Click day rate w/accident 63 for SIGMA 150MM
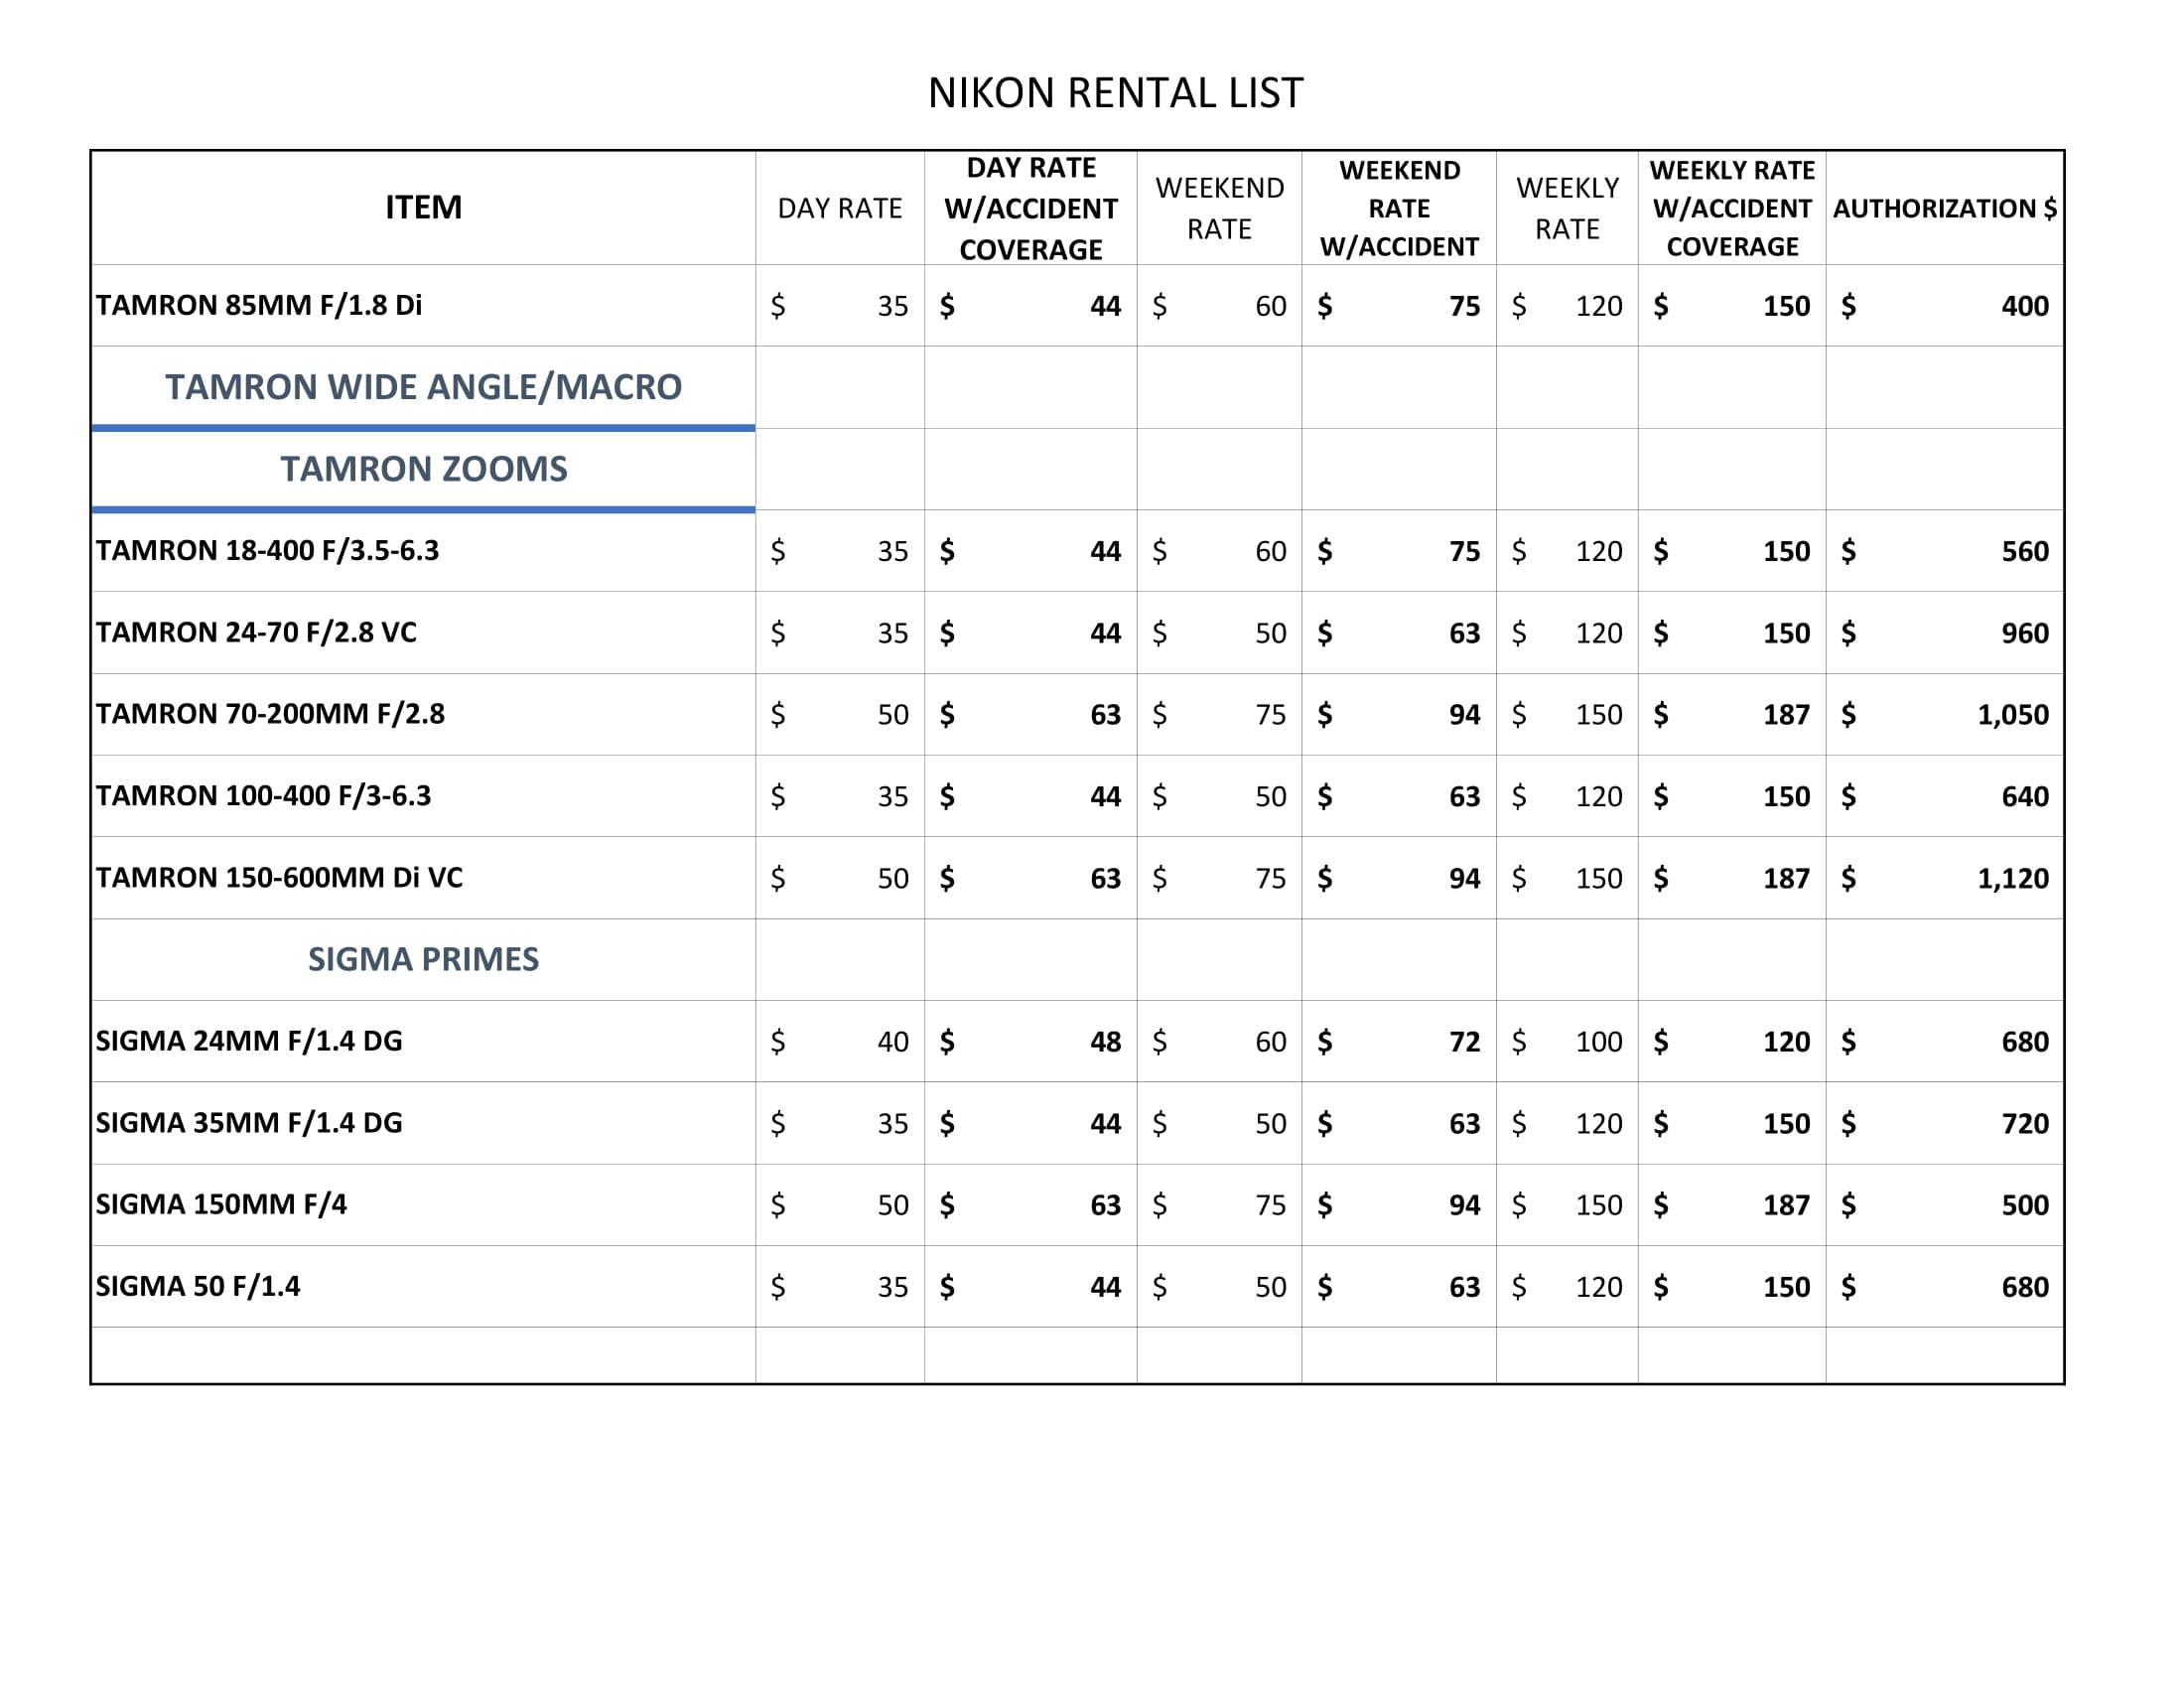The image size is (2184, 1688). (x=1105, y=1205)
